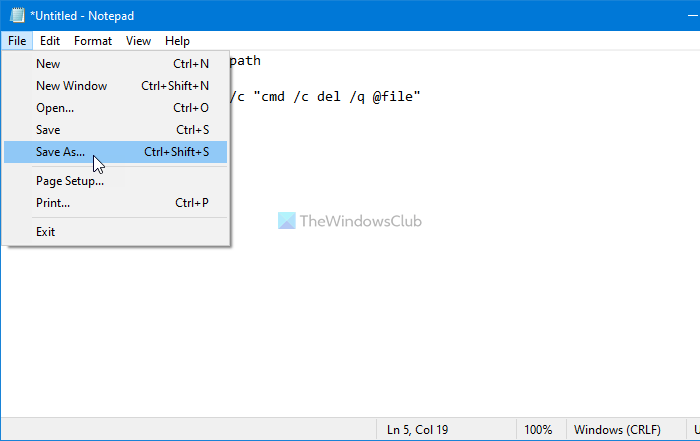Open Page Setup... dialog entry

[x=116, y=181]
